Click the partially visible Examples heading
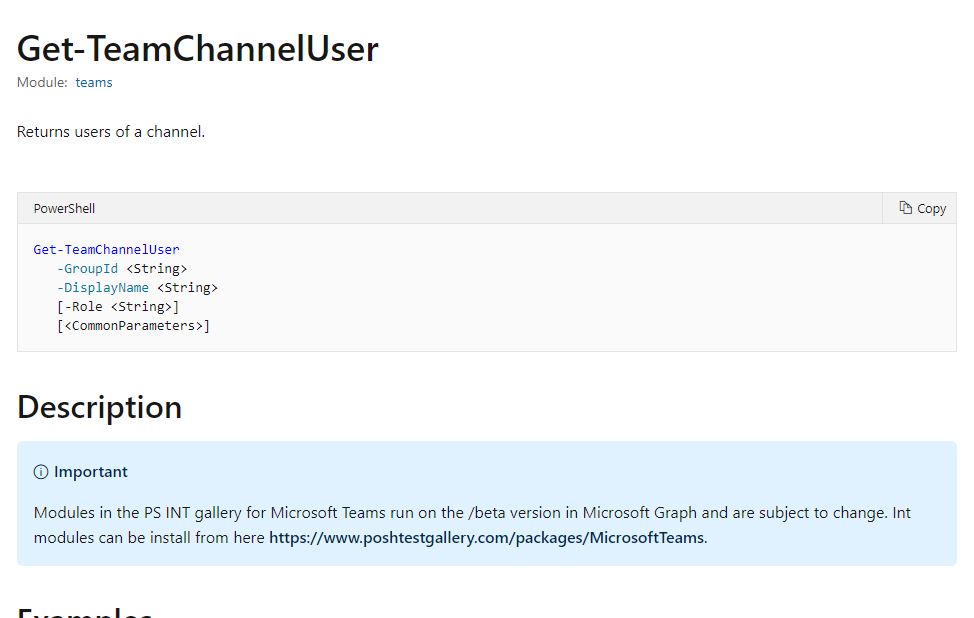 [x=85, y=612]
